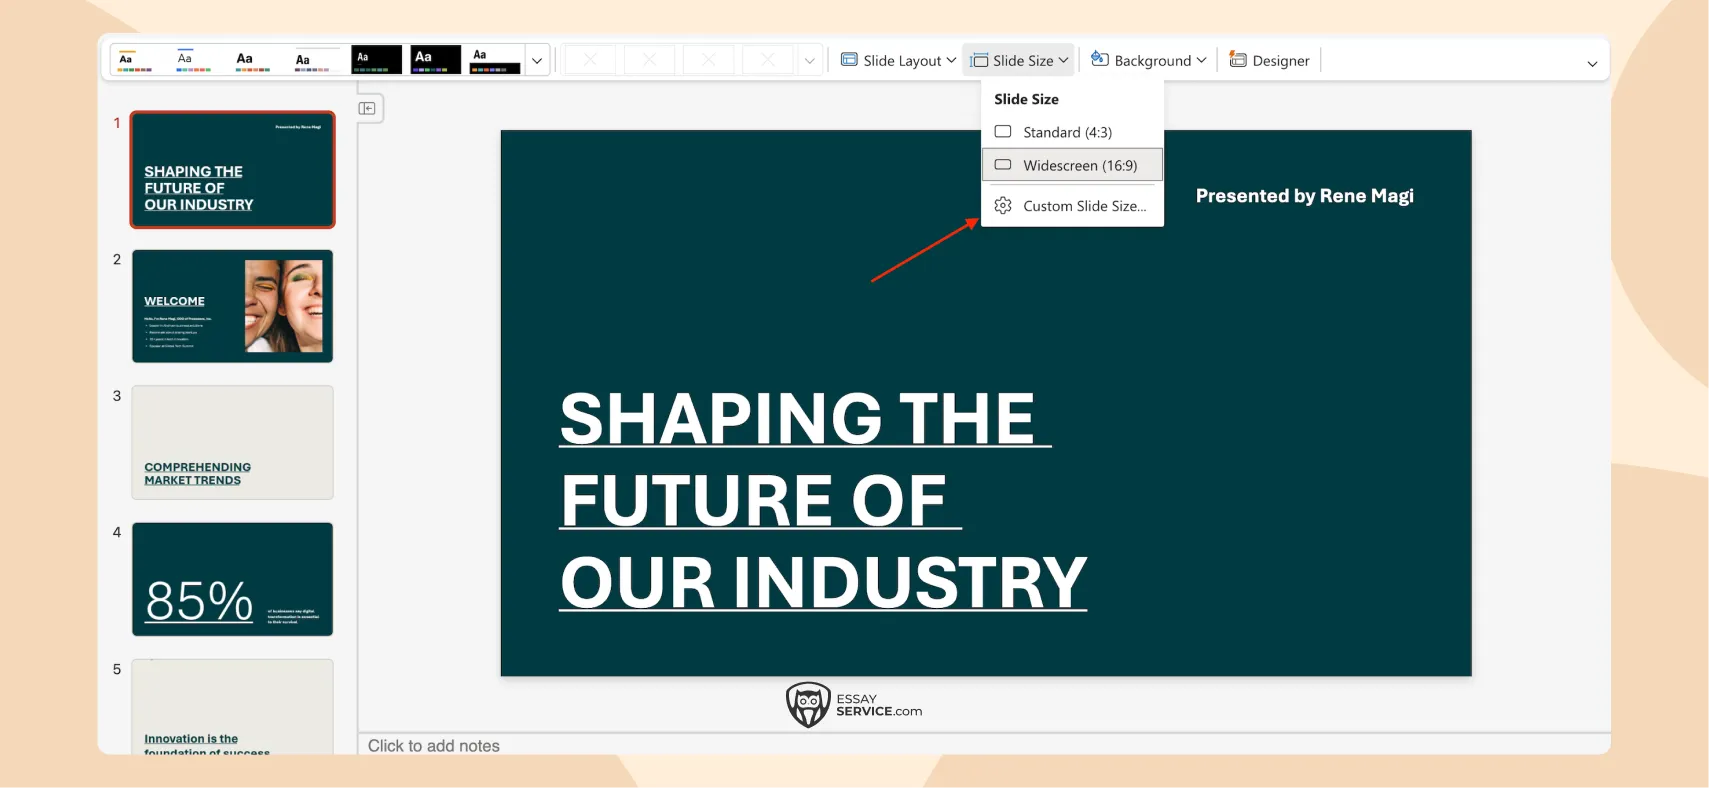Click the gear icon beside Custom Slide Size

(1003, 206)
